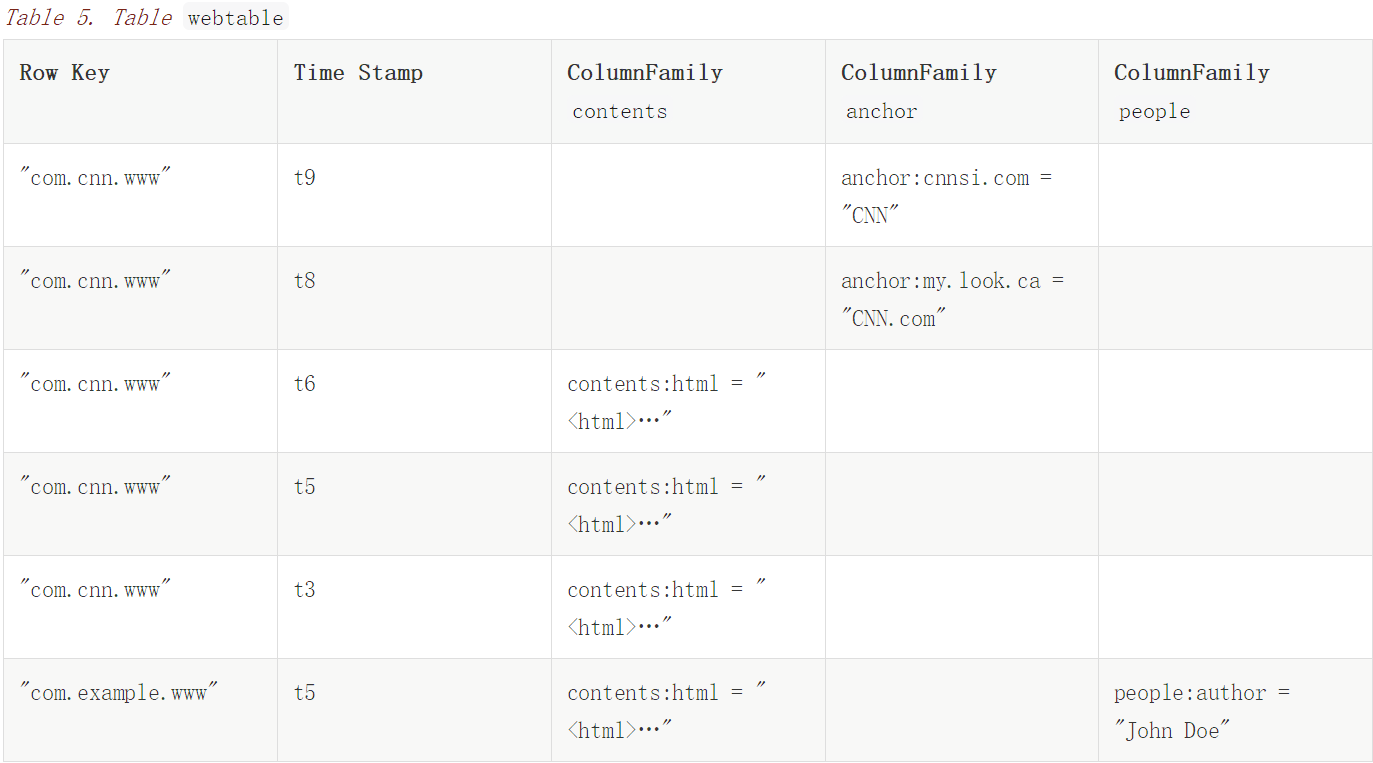Click the t6 timestamp cell
Screen dimensions: 1373x763
305,384
